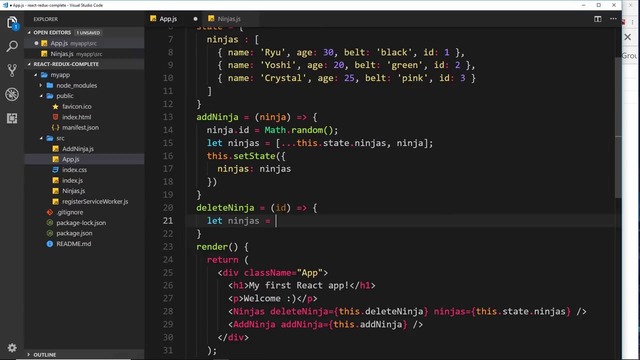Click the unsaved dot on App.js tab
This screenshot has width=640, height=360.
tap(195, 19)
